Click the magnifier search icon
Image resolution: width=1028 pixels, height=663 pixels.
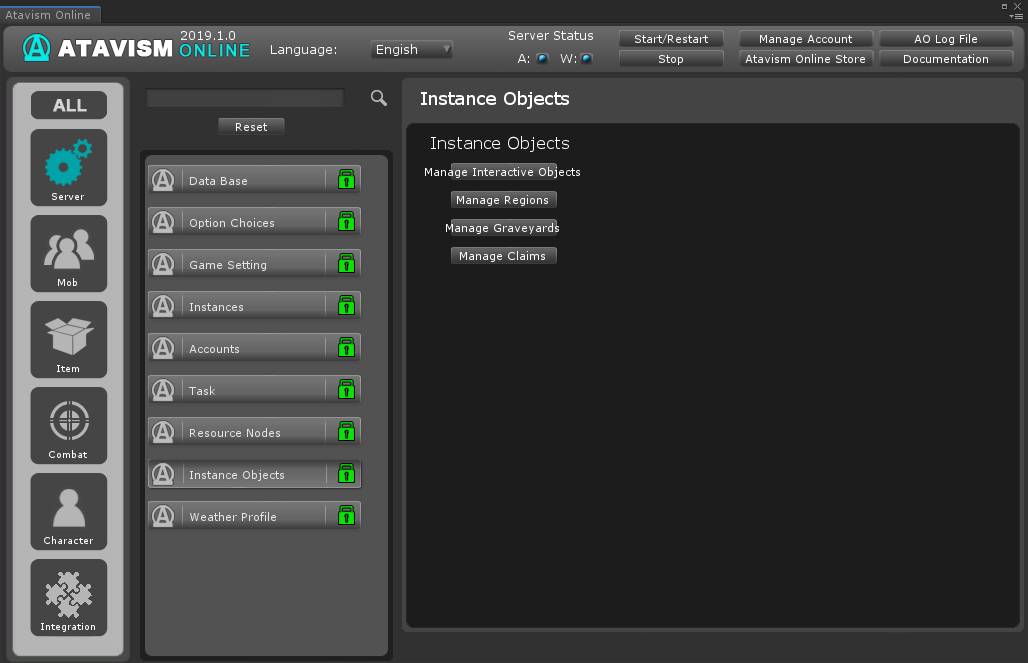point(378,98)
